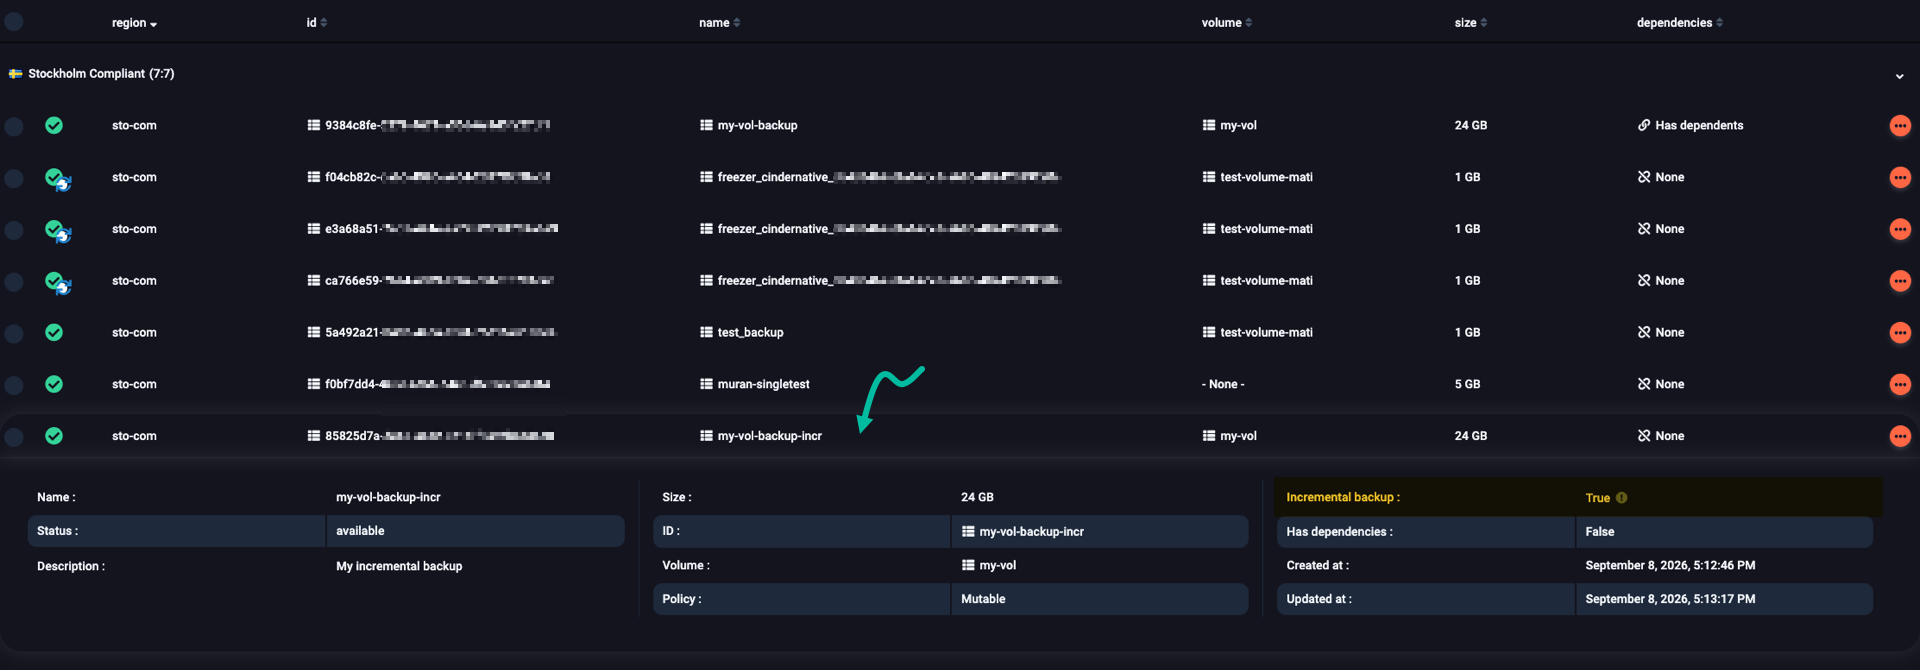Open test_backup backup name
The width and height of the screenshot is (1920, 670).
(750, 332)
